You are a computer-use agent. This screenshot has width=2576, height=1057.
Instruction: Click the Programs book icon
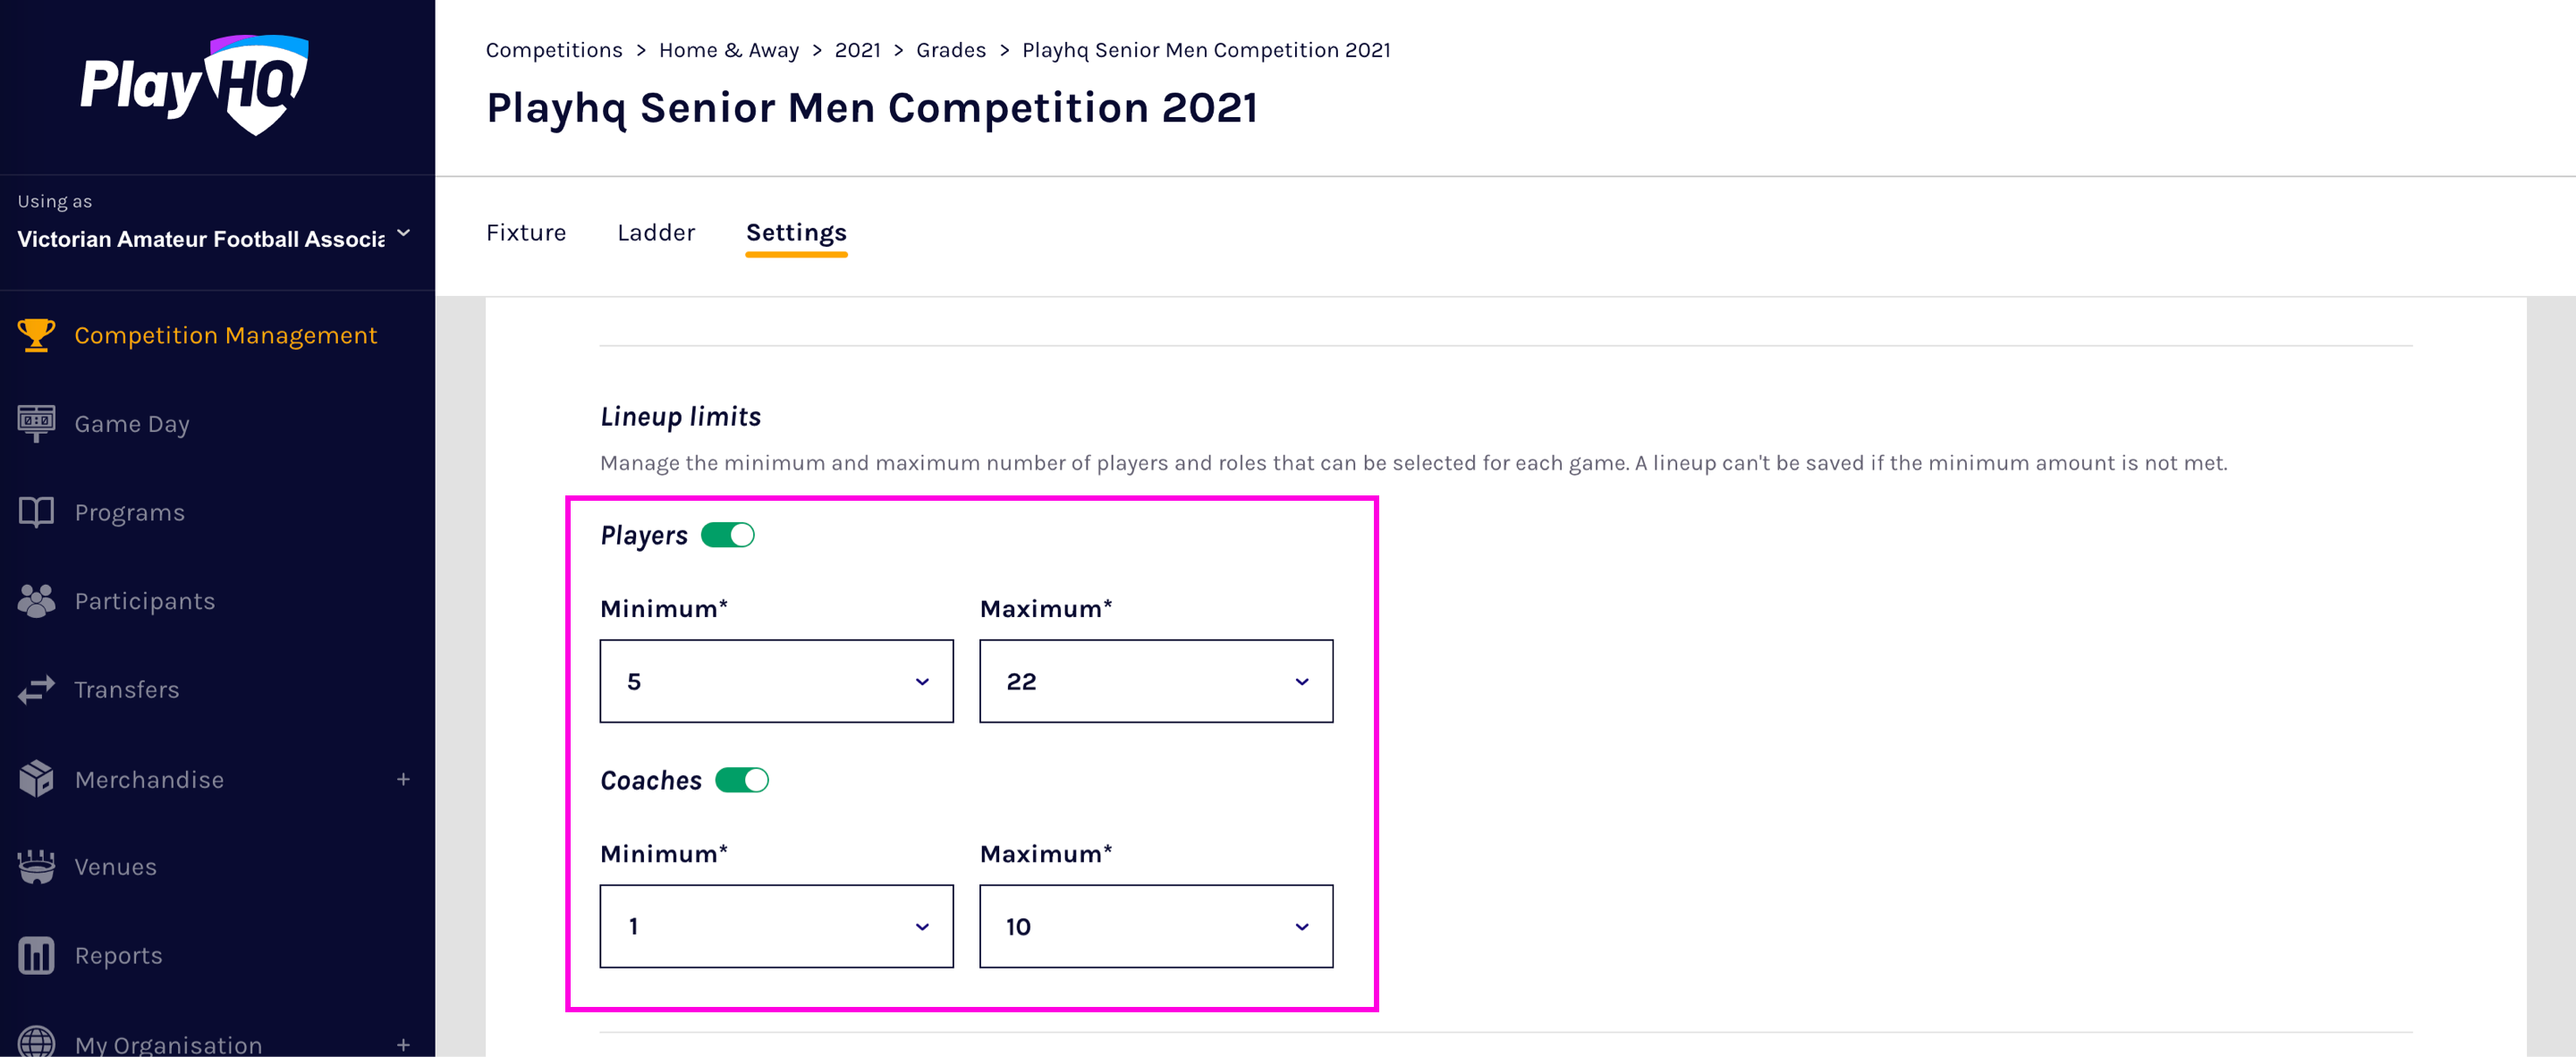tap(36, 512)
